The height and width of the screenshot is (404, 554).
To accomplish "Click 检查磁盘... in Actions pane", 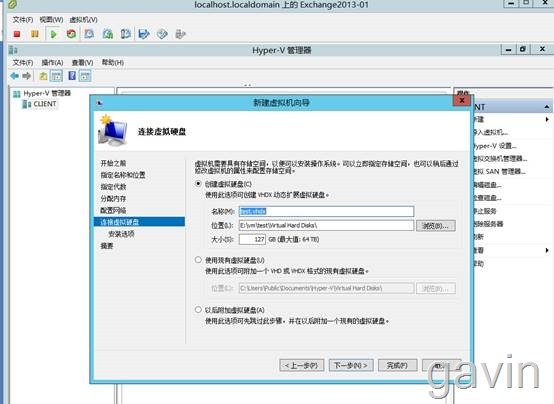I will [x=487, y=198].
